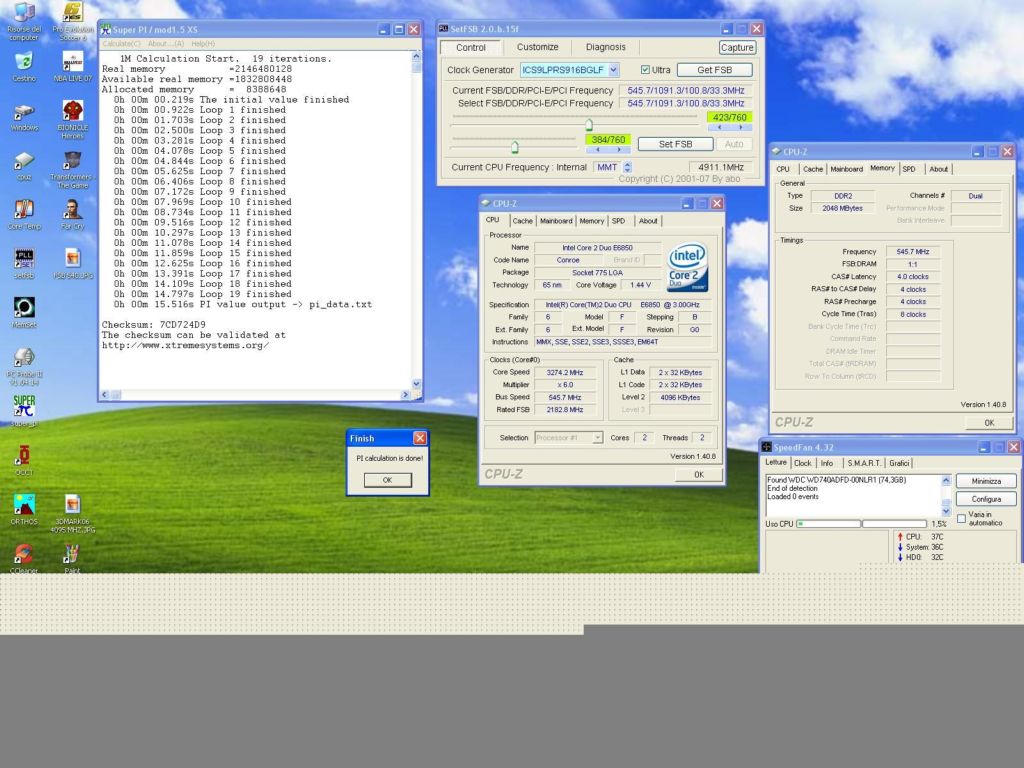
Task: Open the Info tab in SpeedFan
Action: click(827, 463)
